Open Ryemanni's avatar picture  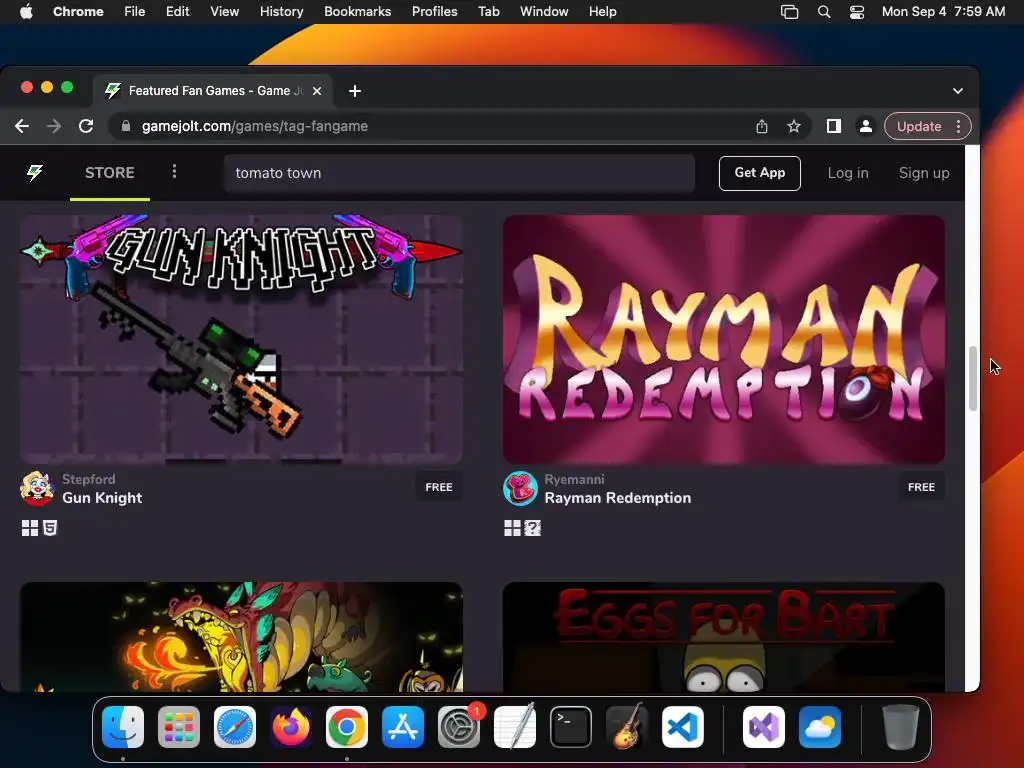(x=520, y=488)
